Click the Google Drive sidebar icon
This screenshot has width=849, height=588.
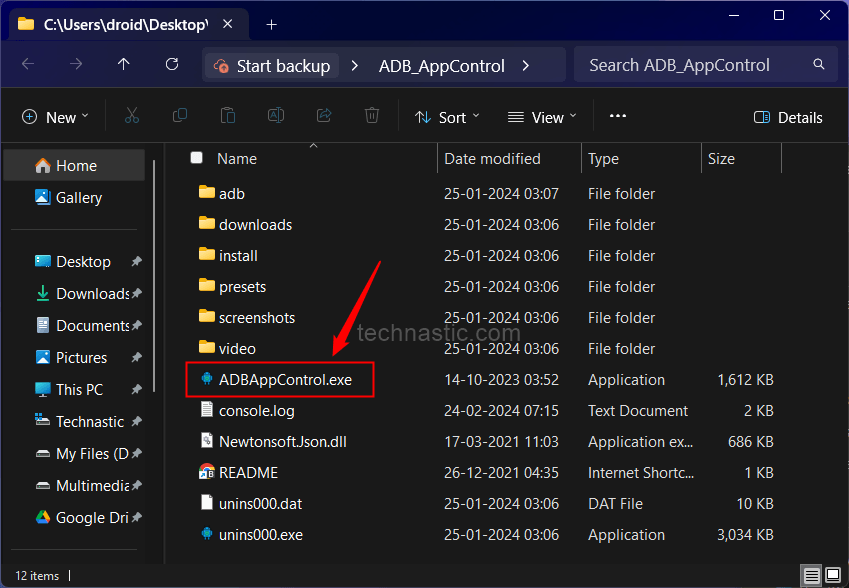(43, 517)
